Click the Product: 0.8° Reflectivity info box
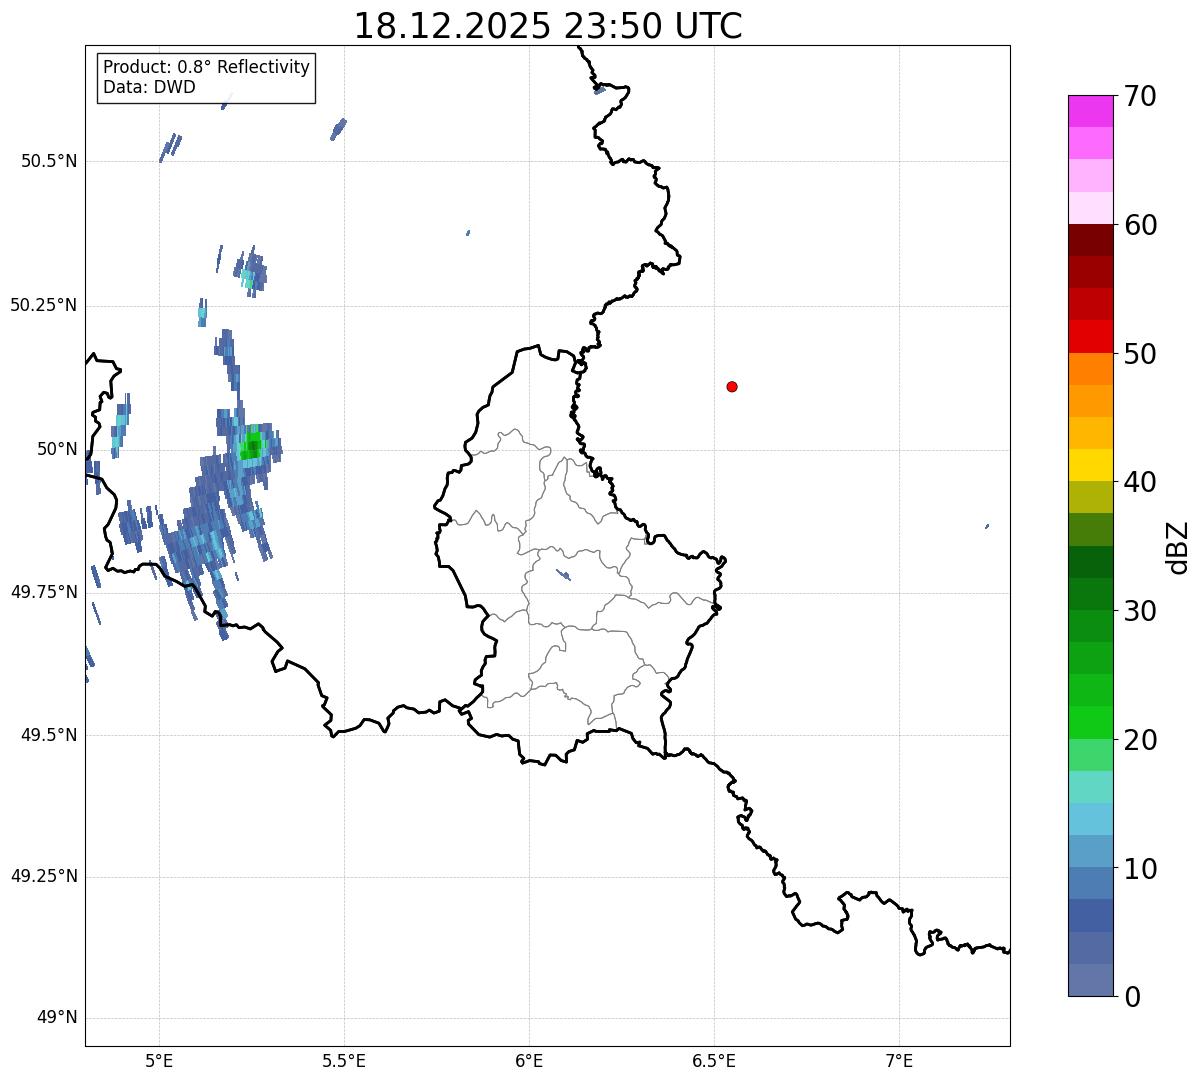The image size is (1202, 1081). click(x=206, y=78)
